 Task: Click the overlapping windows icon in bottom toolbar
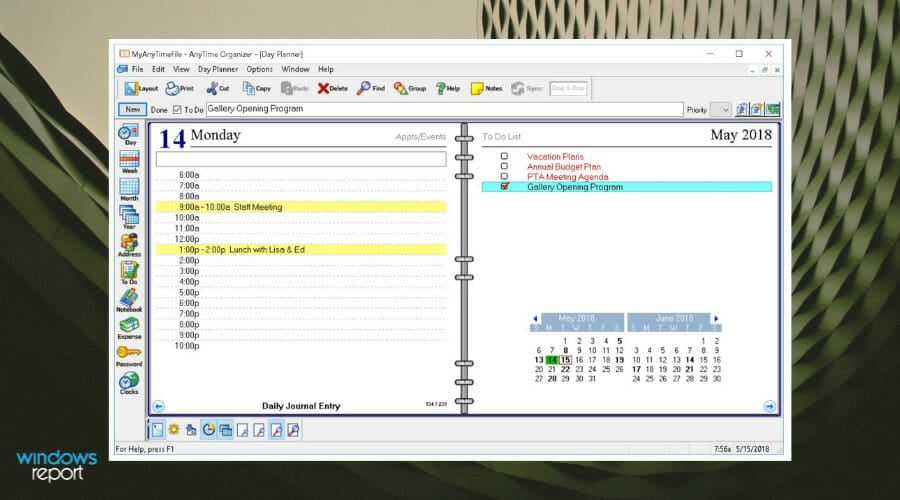226,429
